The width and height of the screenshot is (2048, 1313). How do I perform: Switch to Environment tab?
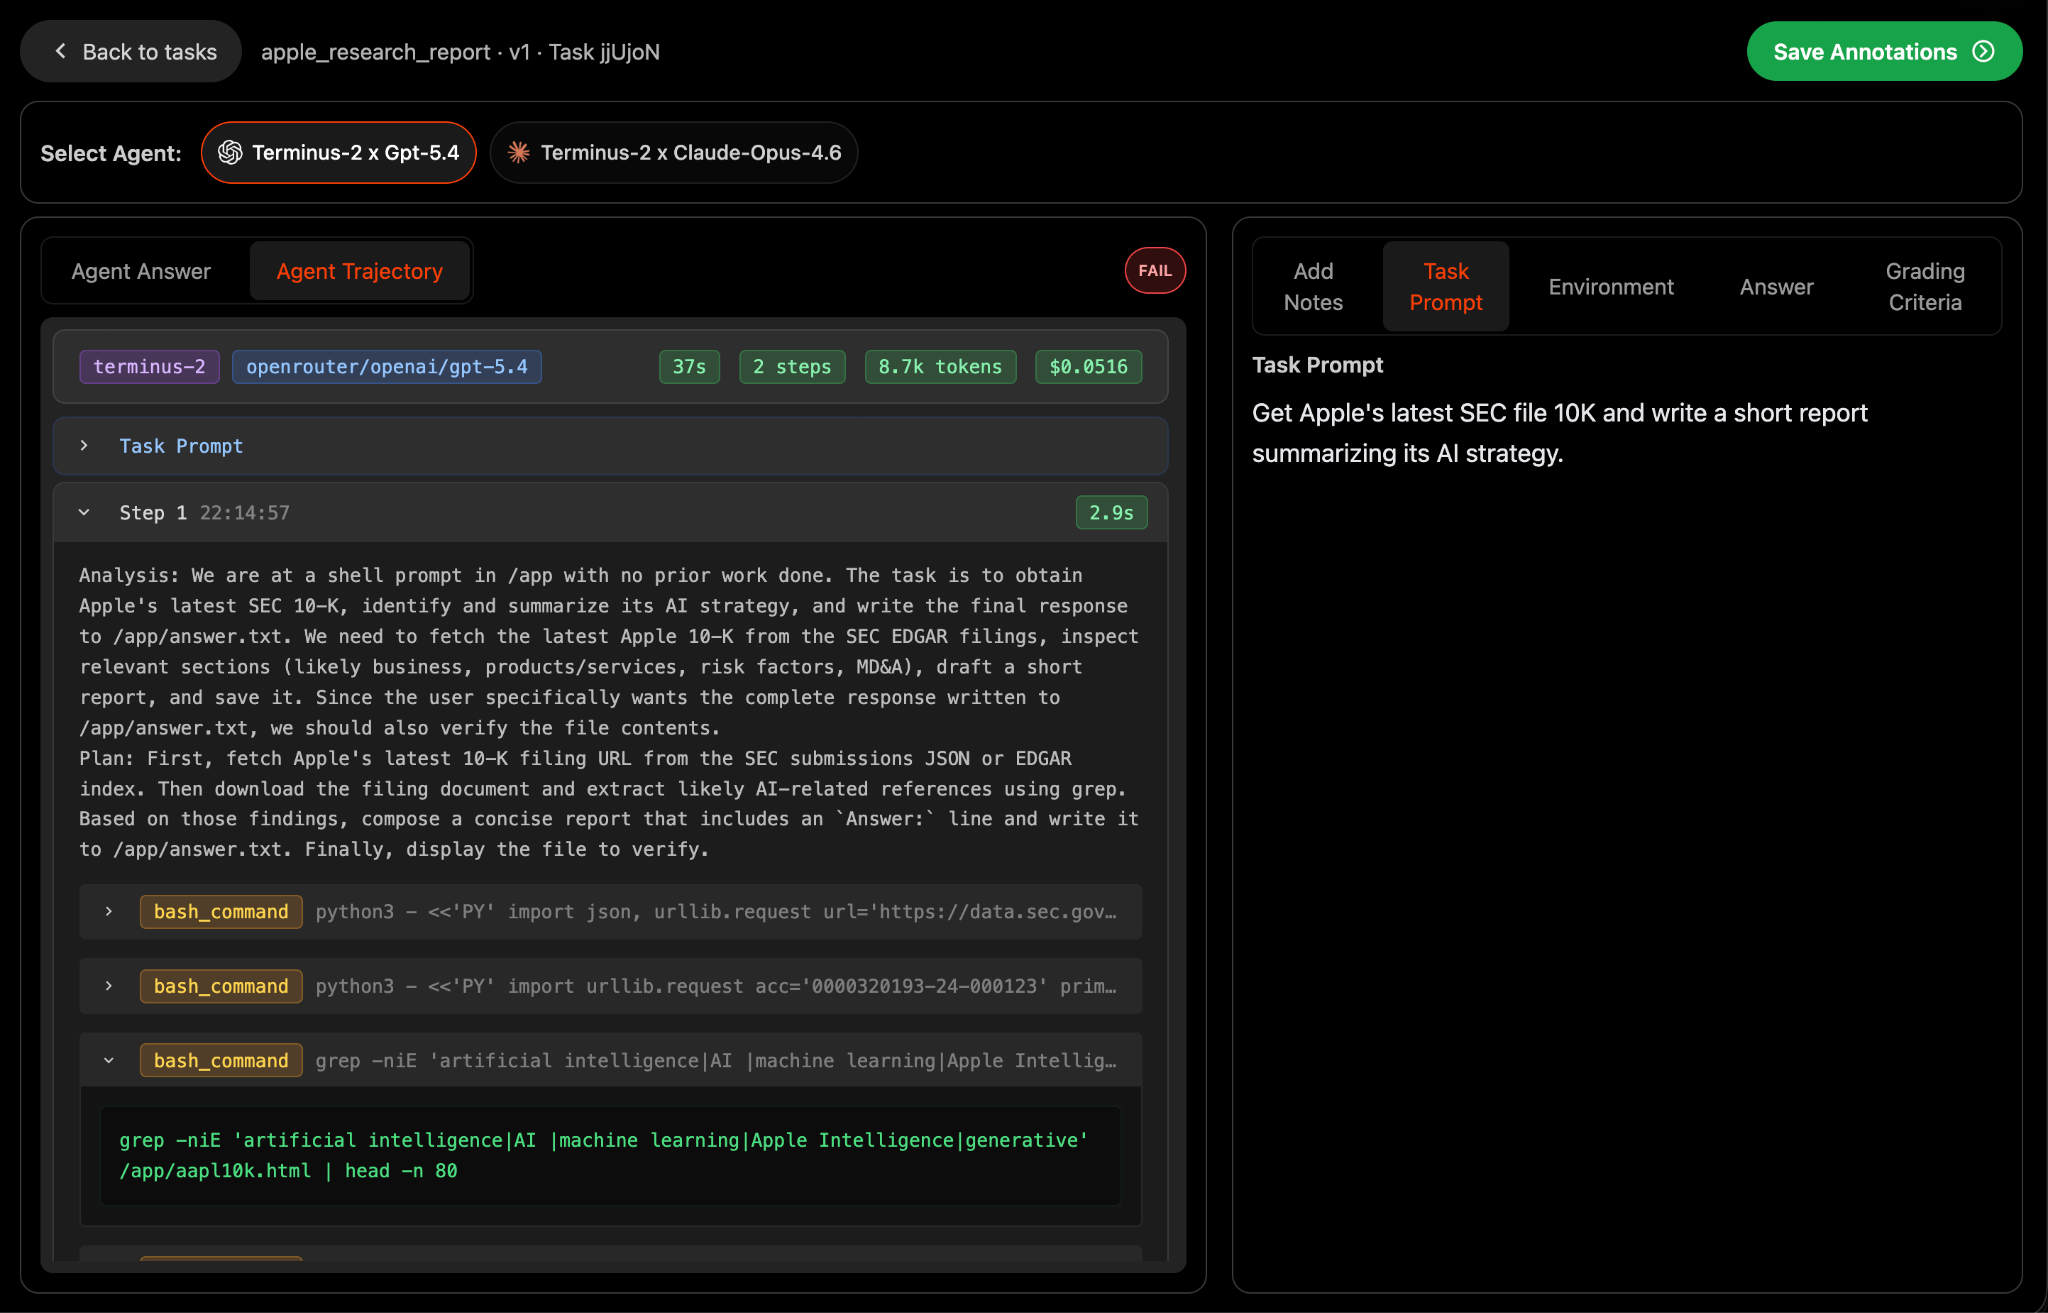click(1610, 287)
